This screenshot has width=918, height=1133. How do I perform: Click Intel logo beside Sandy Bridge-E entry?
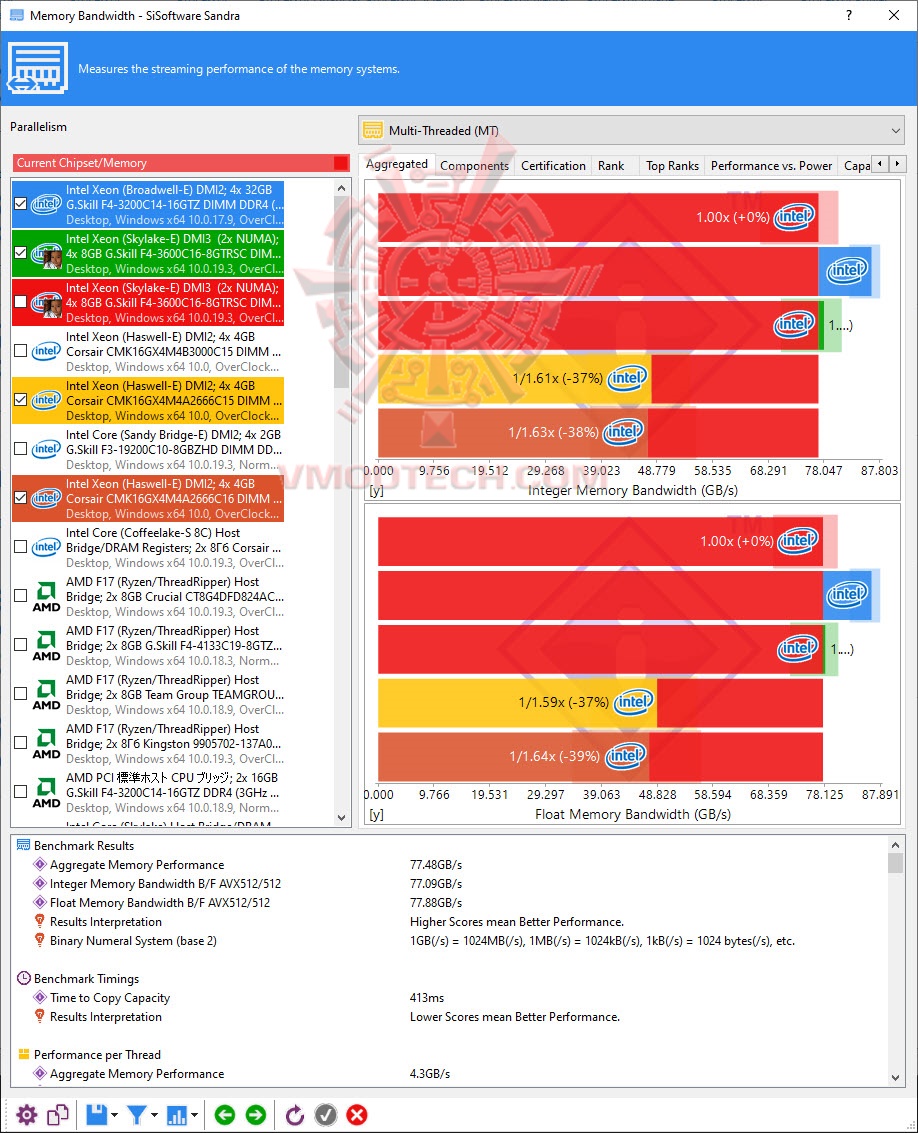point(46,449)
